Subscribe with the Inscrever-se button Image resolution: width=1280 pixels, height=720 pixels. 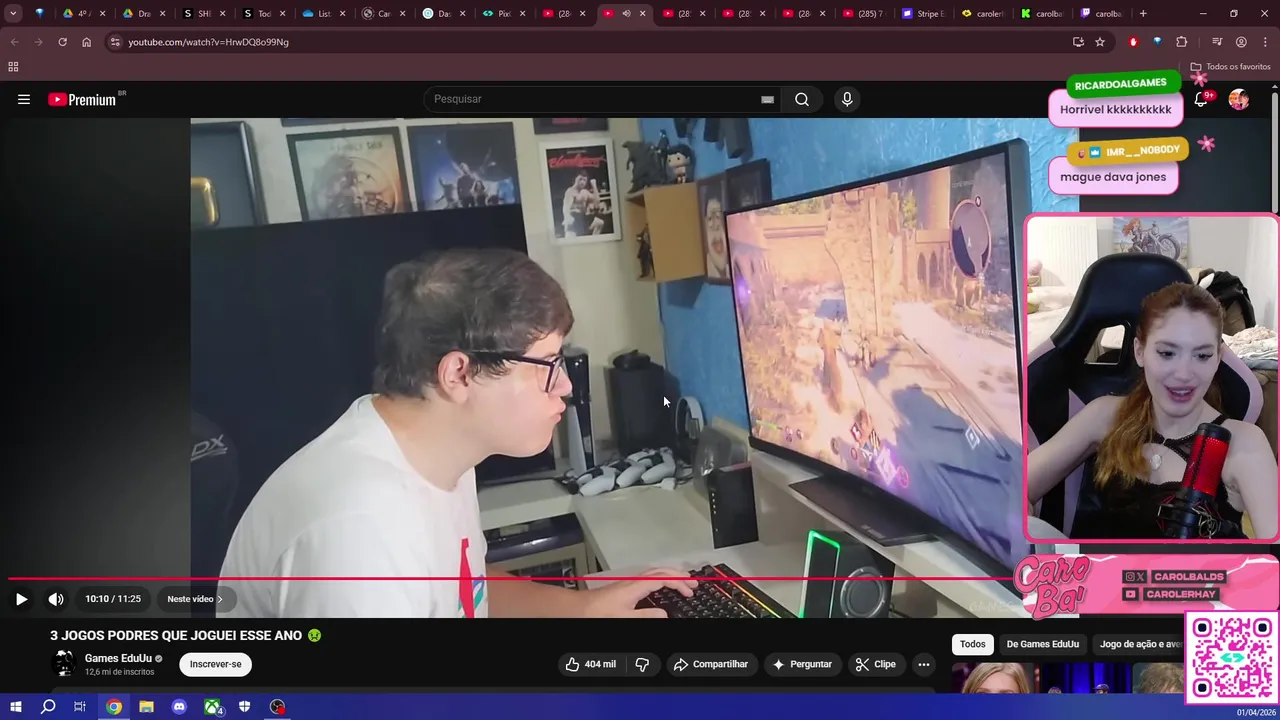216,664
